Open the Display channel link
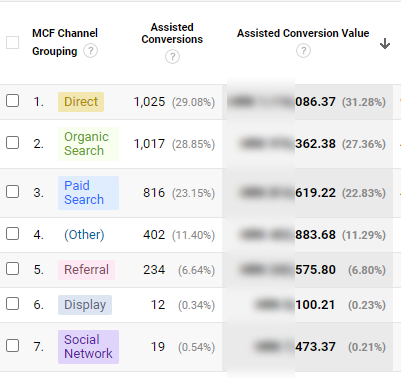Viewport: 401px width, 378px height. (85, 305)
